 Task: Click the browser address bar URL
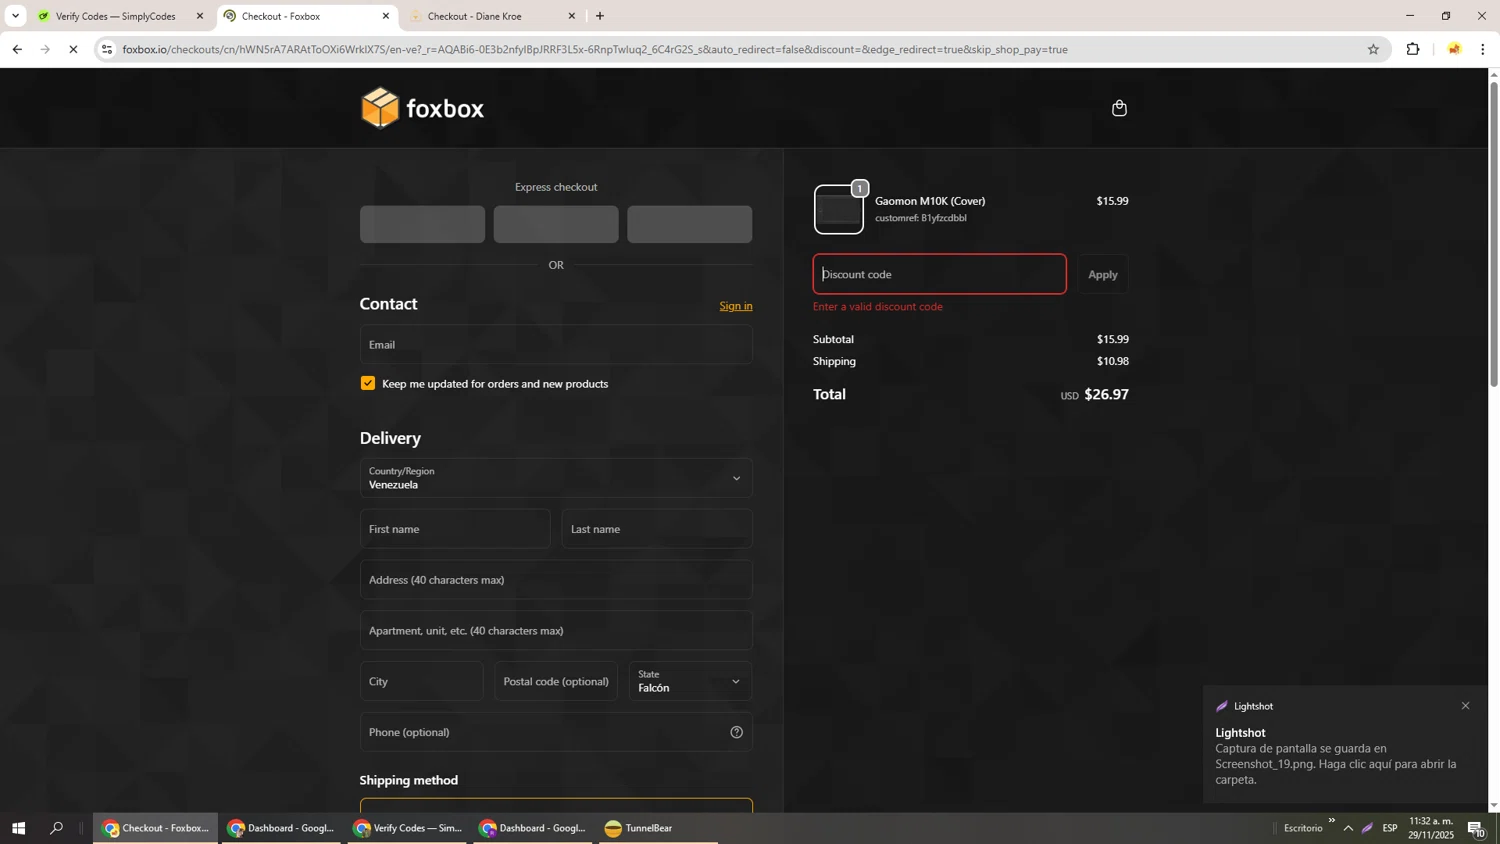595,49
